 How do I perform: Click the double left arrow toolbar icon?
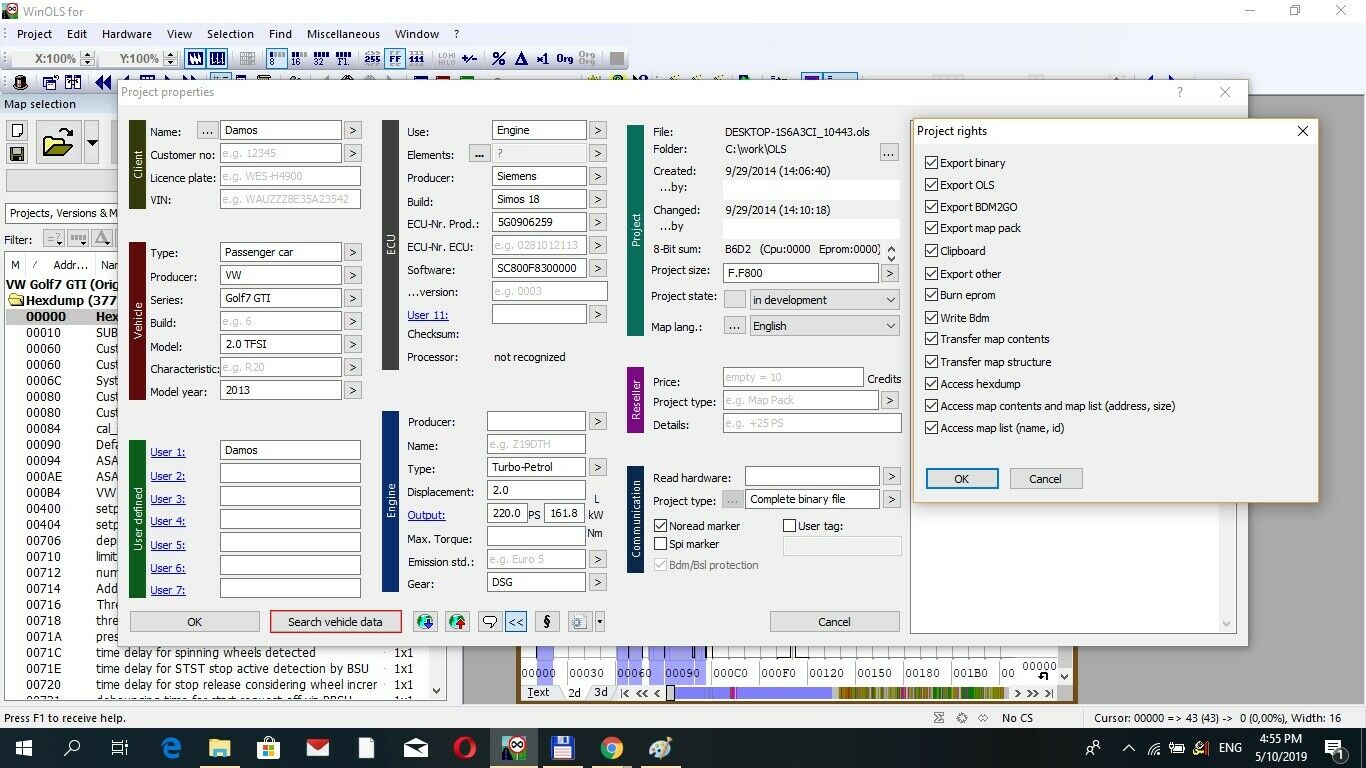coord(102,82)
